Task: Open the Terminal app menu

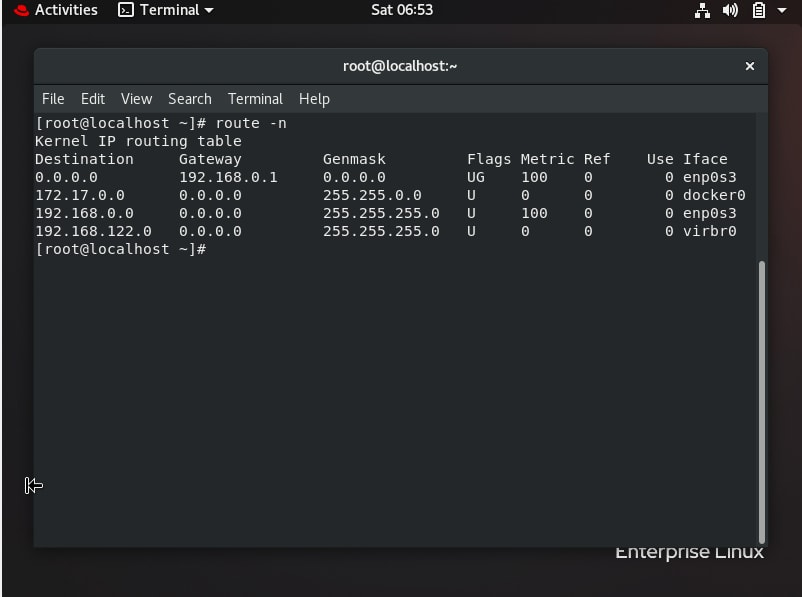Action: 166,10
